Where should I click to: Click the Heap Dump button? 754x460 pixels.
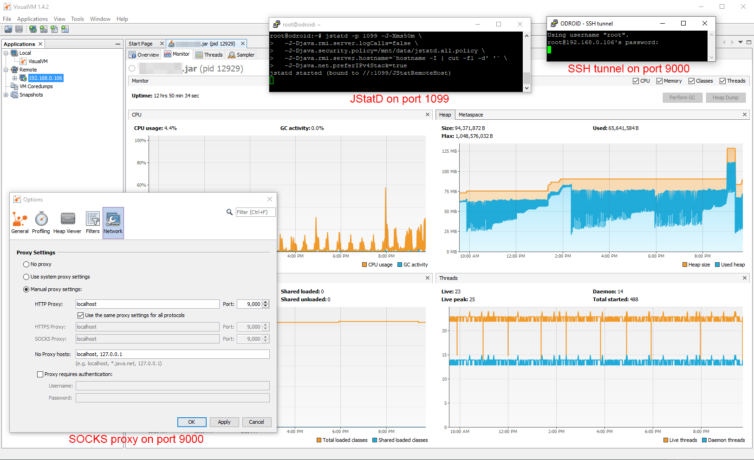pyautogui.click(x=725, y=98)
